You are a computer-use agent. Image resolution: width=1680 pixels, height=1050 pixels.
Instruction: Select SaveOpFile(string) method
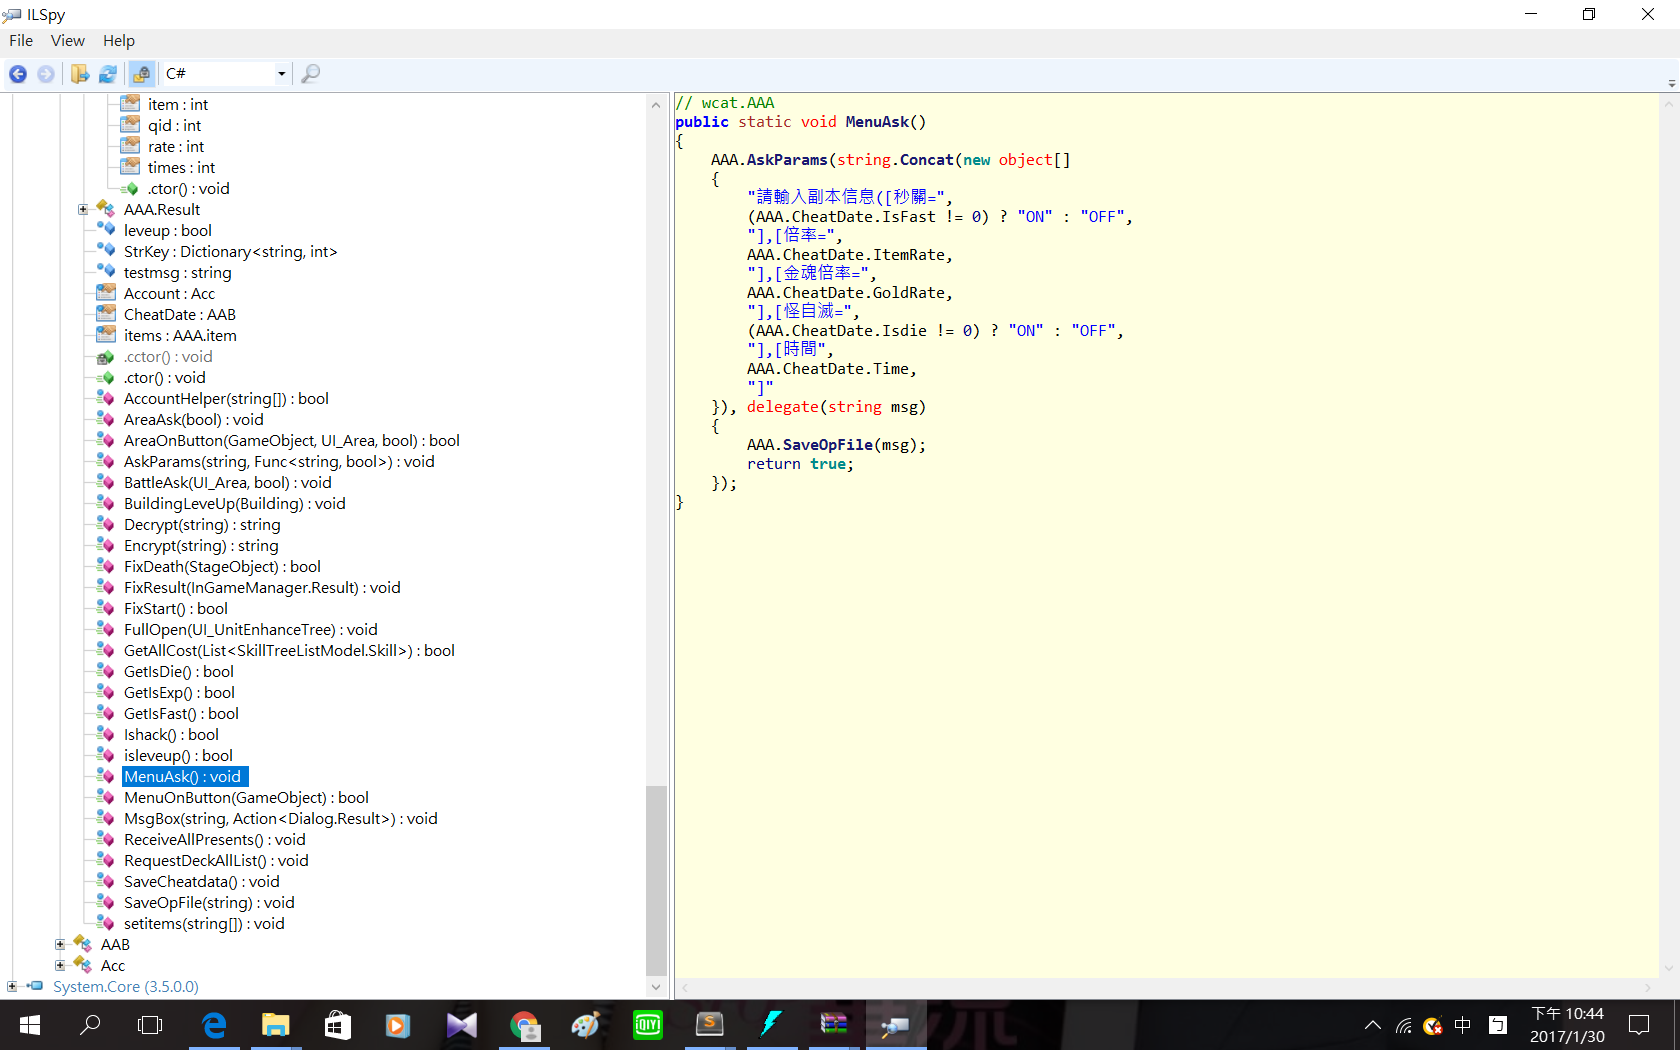(x=209, y=903)
